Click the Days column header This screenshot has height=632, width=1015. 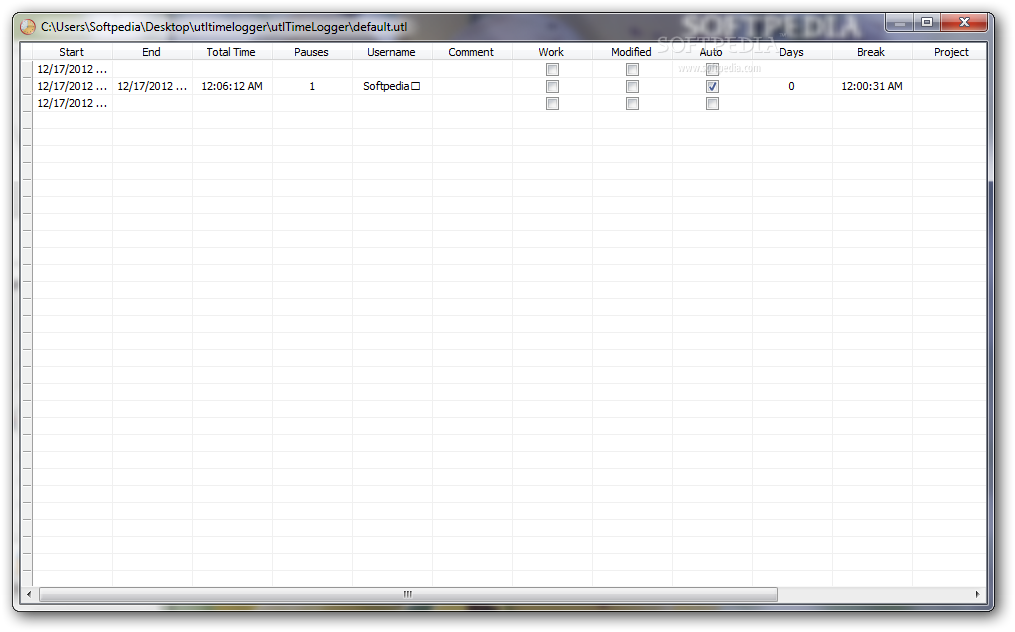tap(792, 52)
